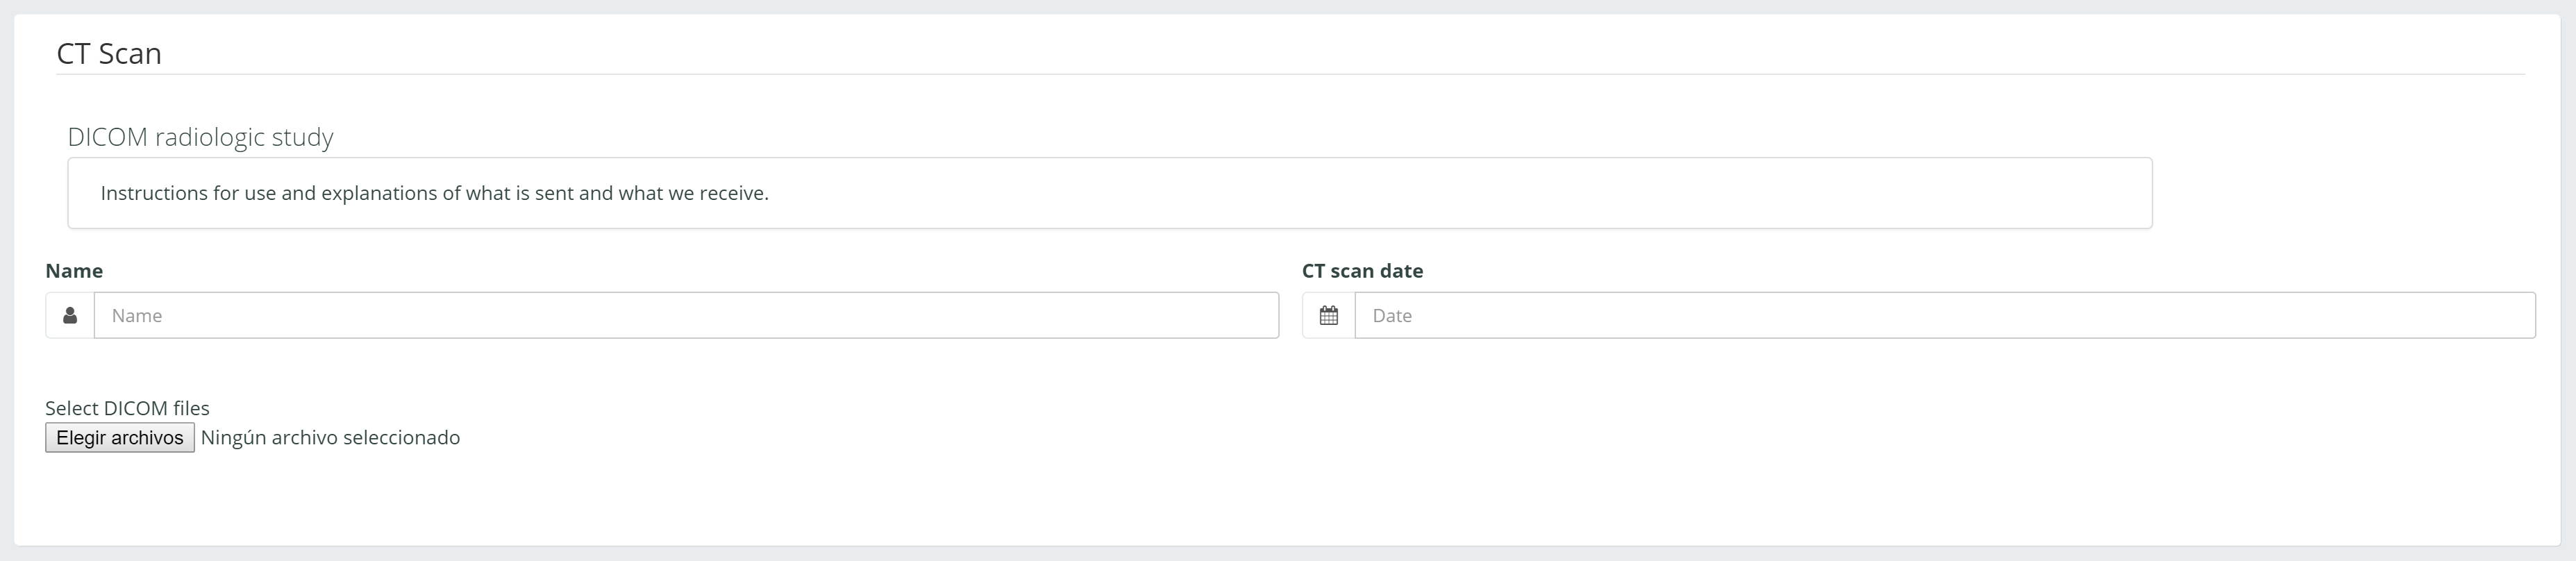Click the DICOM radiologic study heading
The width and height of the screenshot is (2576, 561).
point(200,137)
